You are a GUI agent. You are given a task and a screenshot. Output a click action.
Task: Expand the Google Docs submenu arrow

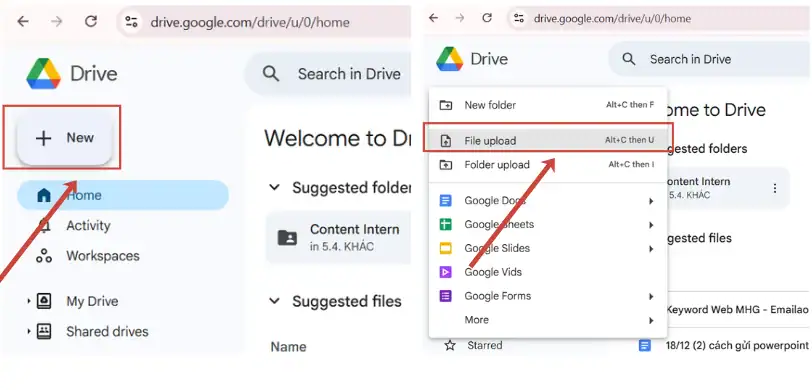tap(651, 201)
